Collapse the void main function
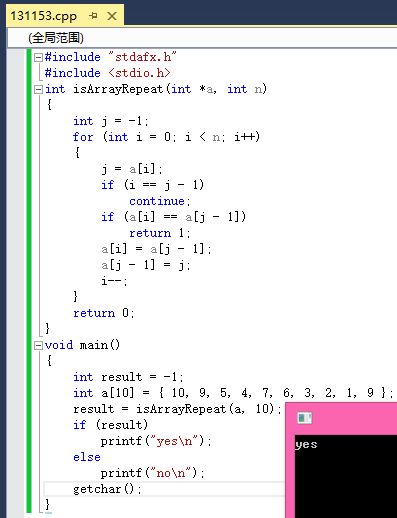397x518 pixels. pos(39,345)
